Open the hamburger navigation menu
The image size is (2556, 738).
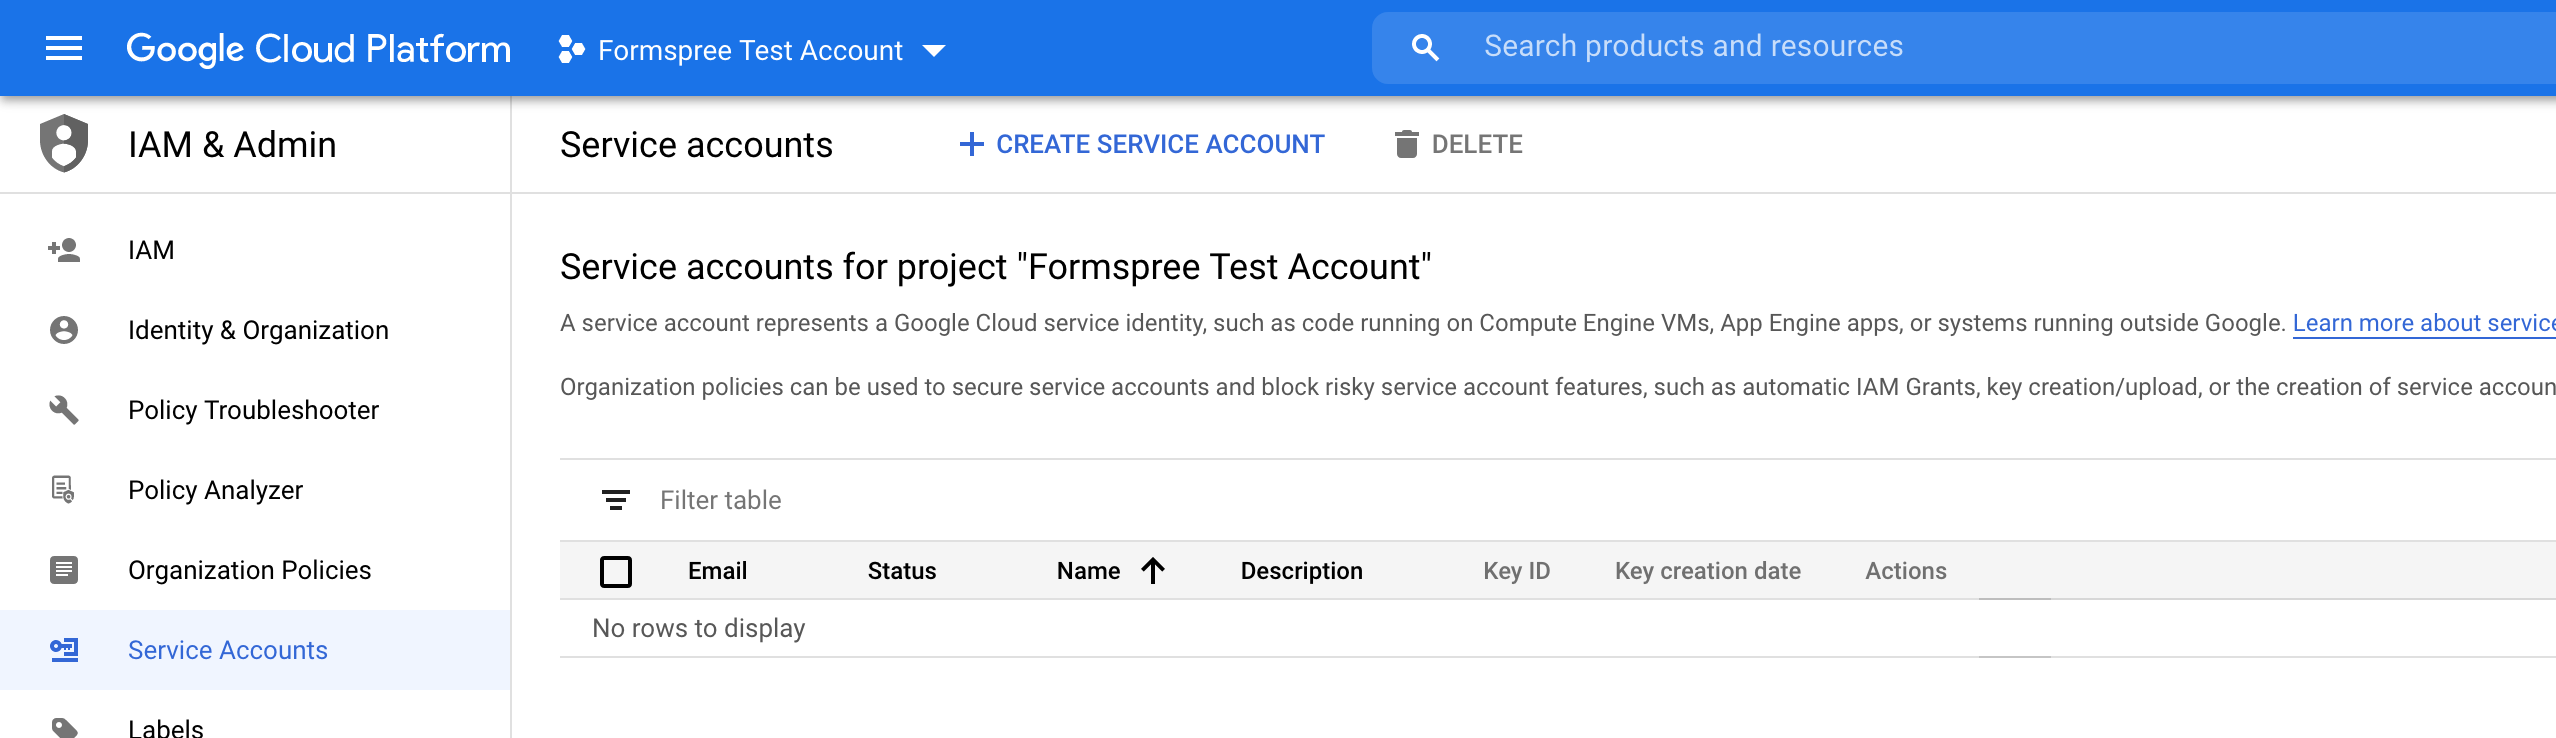click(64, 48)
